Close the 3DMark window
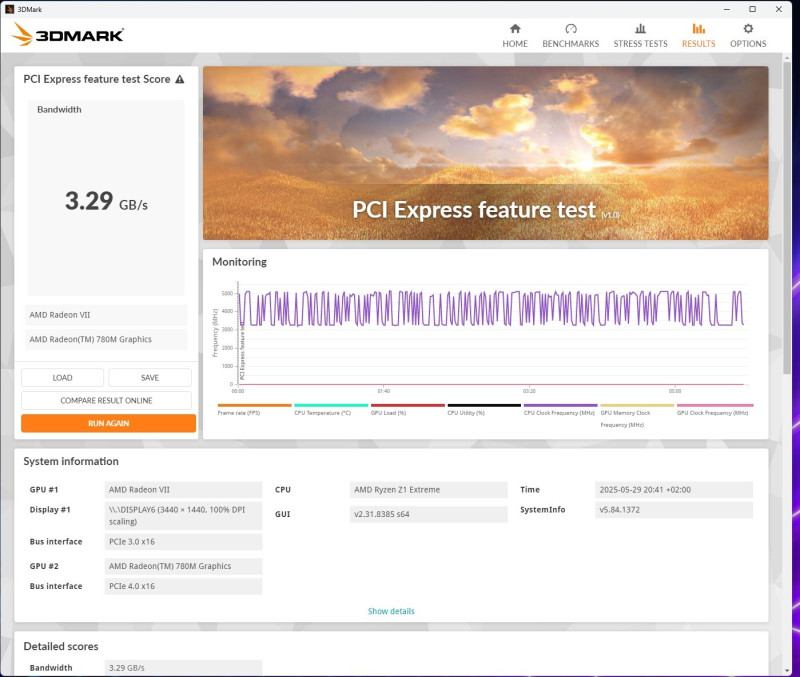Image resolution: width=800 pixels, height=677 pixels. [779, 9]
